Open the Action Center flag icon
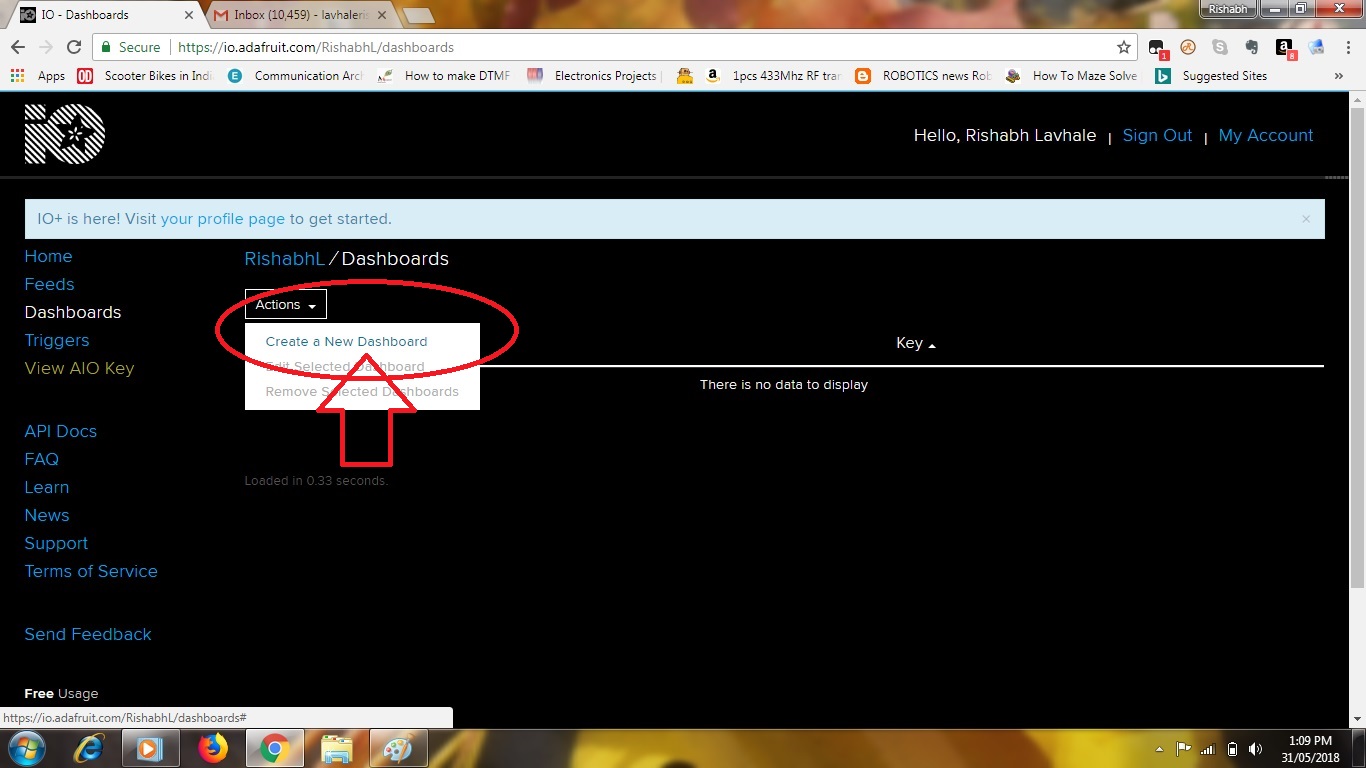 1183,749
